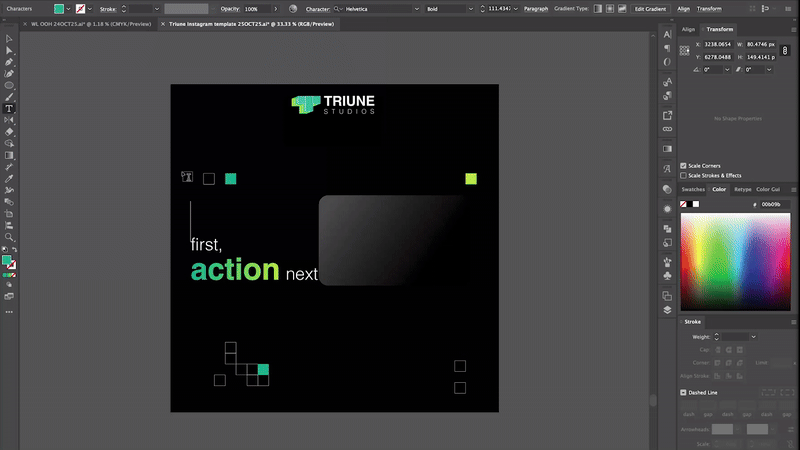Switch to WL OOH 24OCT25.ai document tab
Screen dimensions: 800x450
click(91, 24)
